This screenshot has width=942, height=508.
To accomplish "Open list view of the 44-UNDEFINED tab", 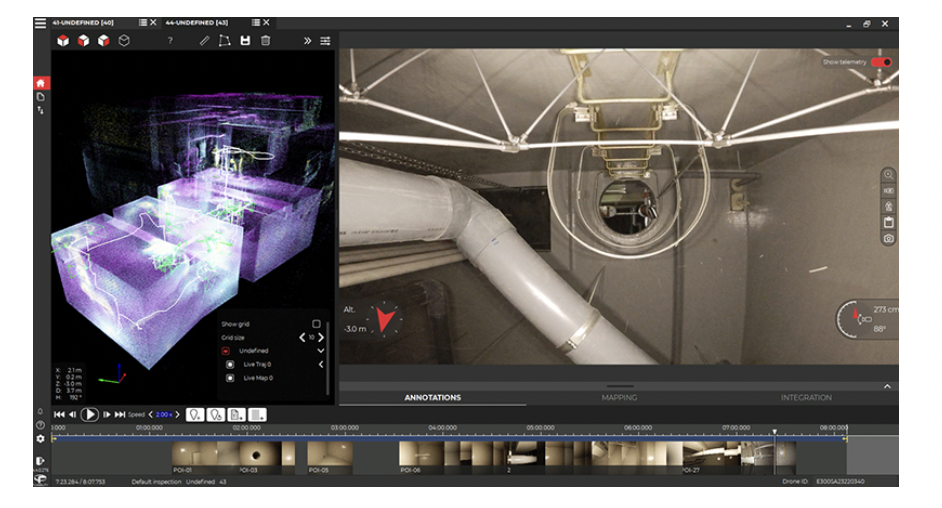I will pyautogui.click(x=256, y=22).
